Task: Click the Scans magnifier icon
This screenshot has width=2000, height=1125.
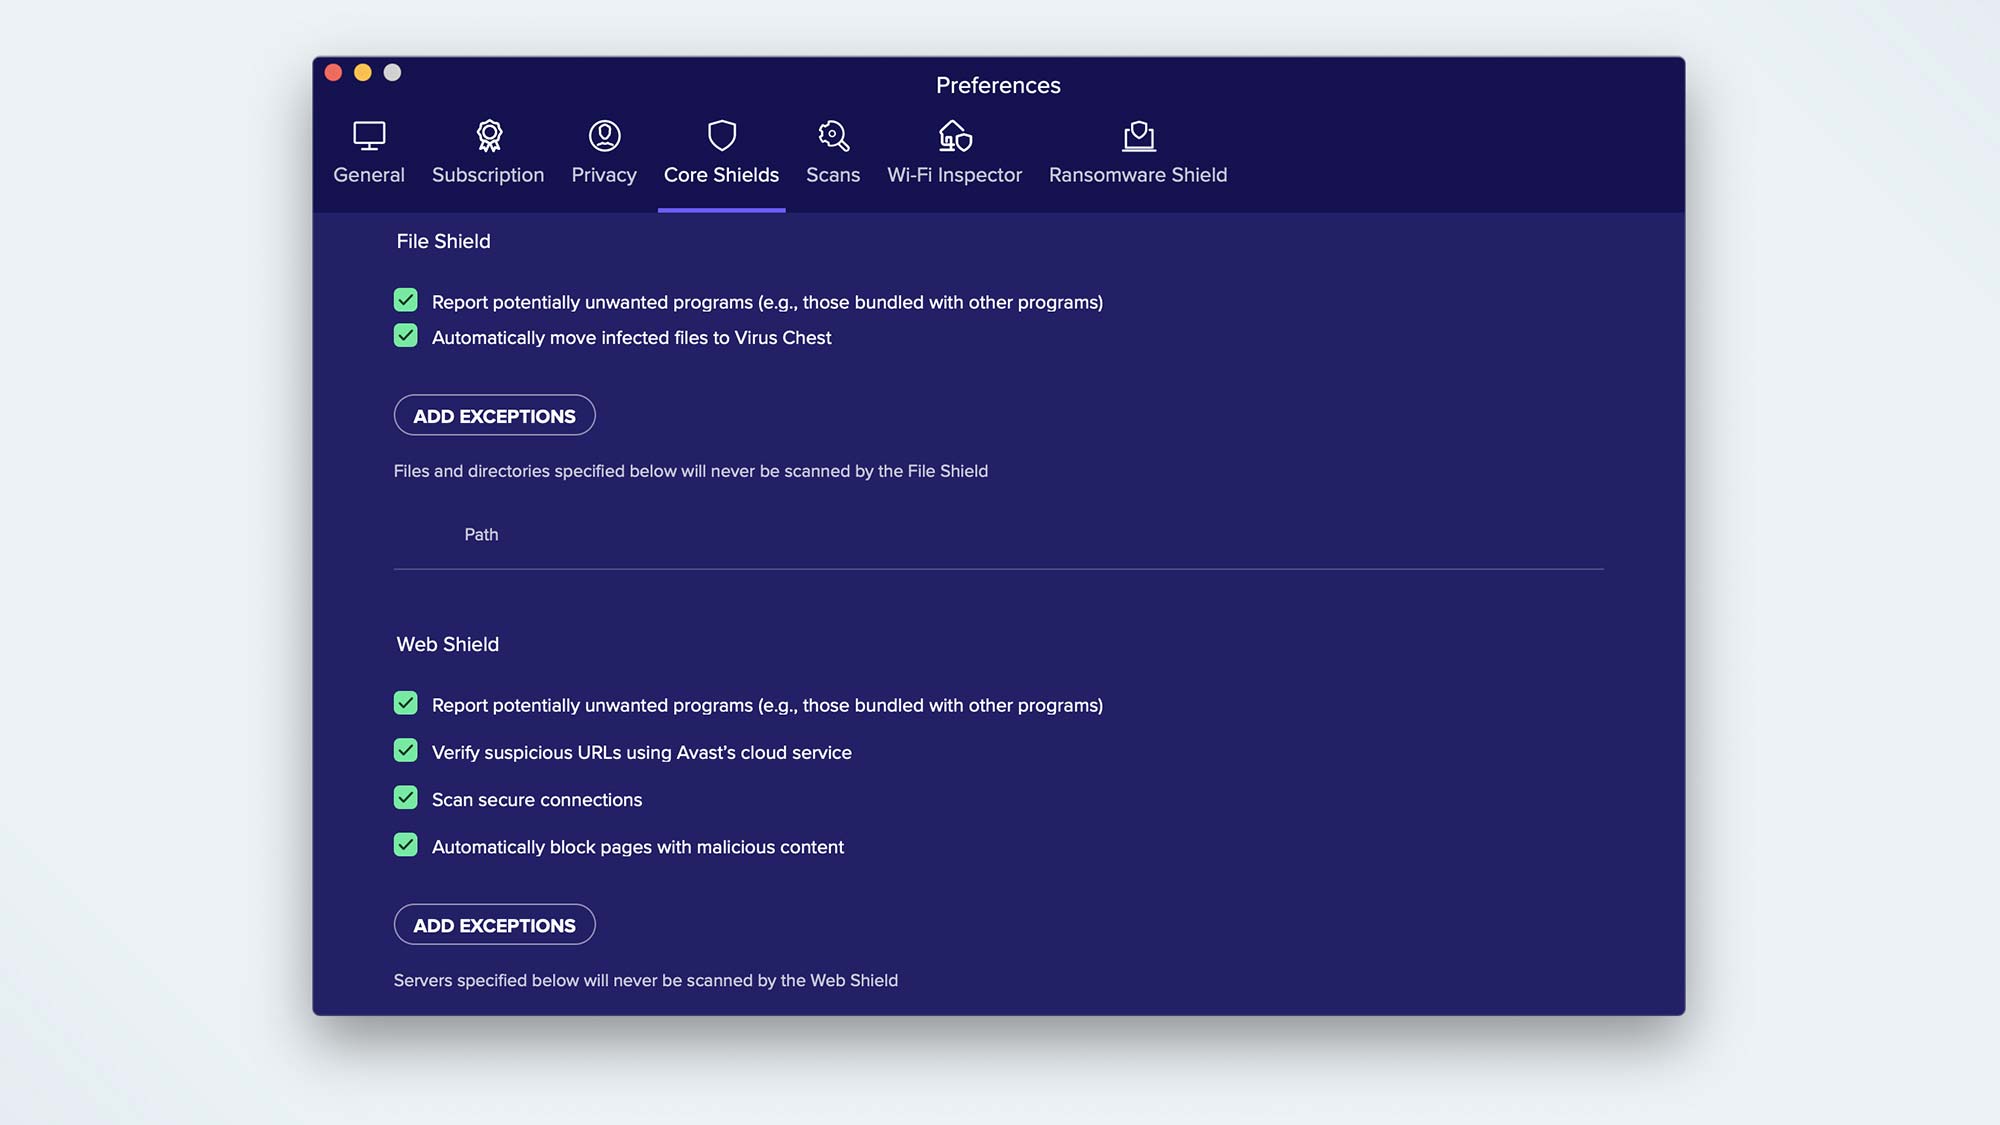Action: 833,135
